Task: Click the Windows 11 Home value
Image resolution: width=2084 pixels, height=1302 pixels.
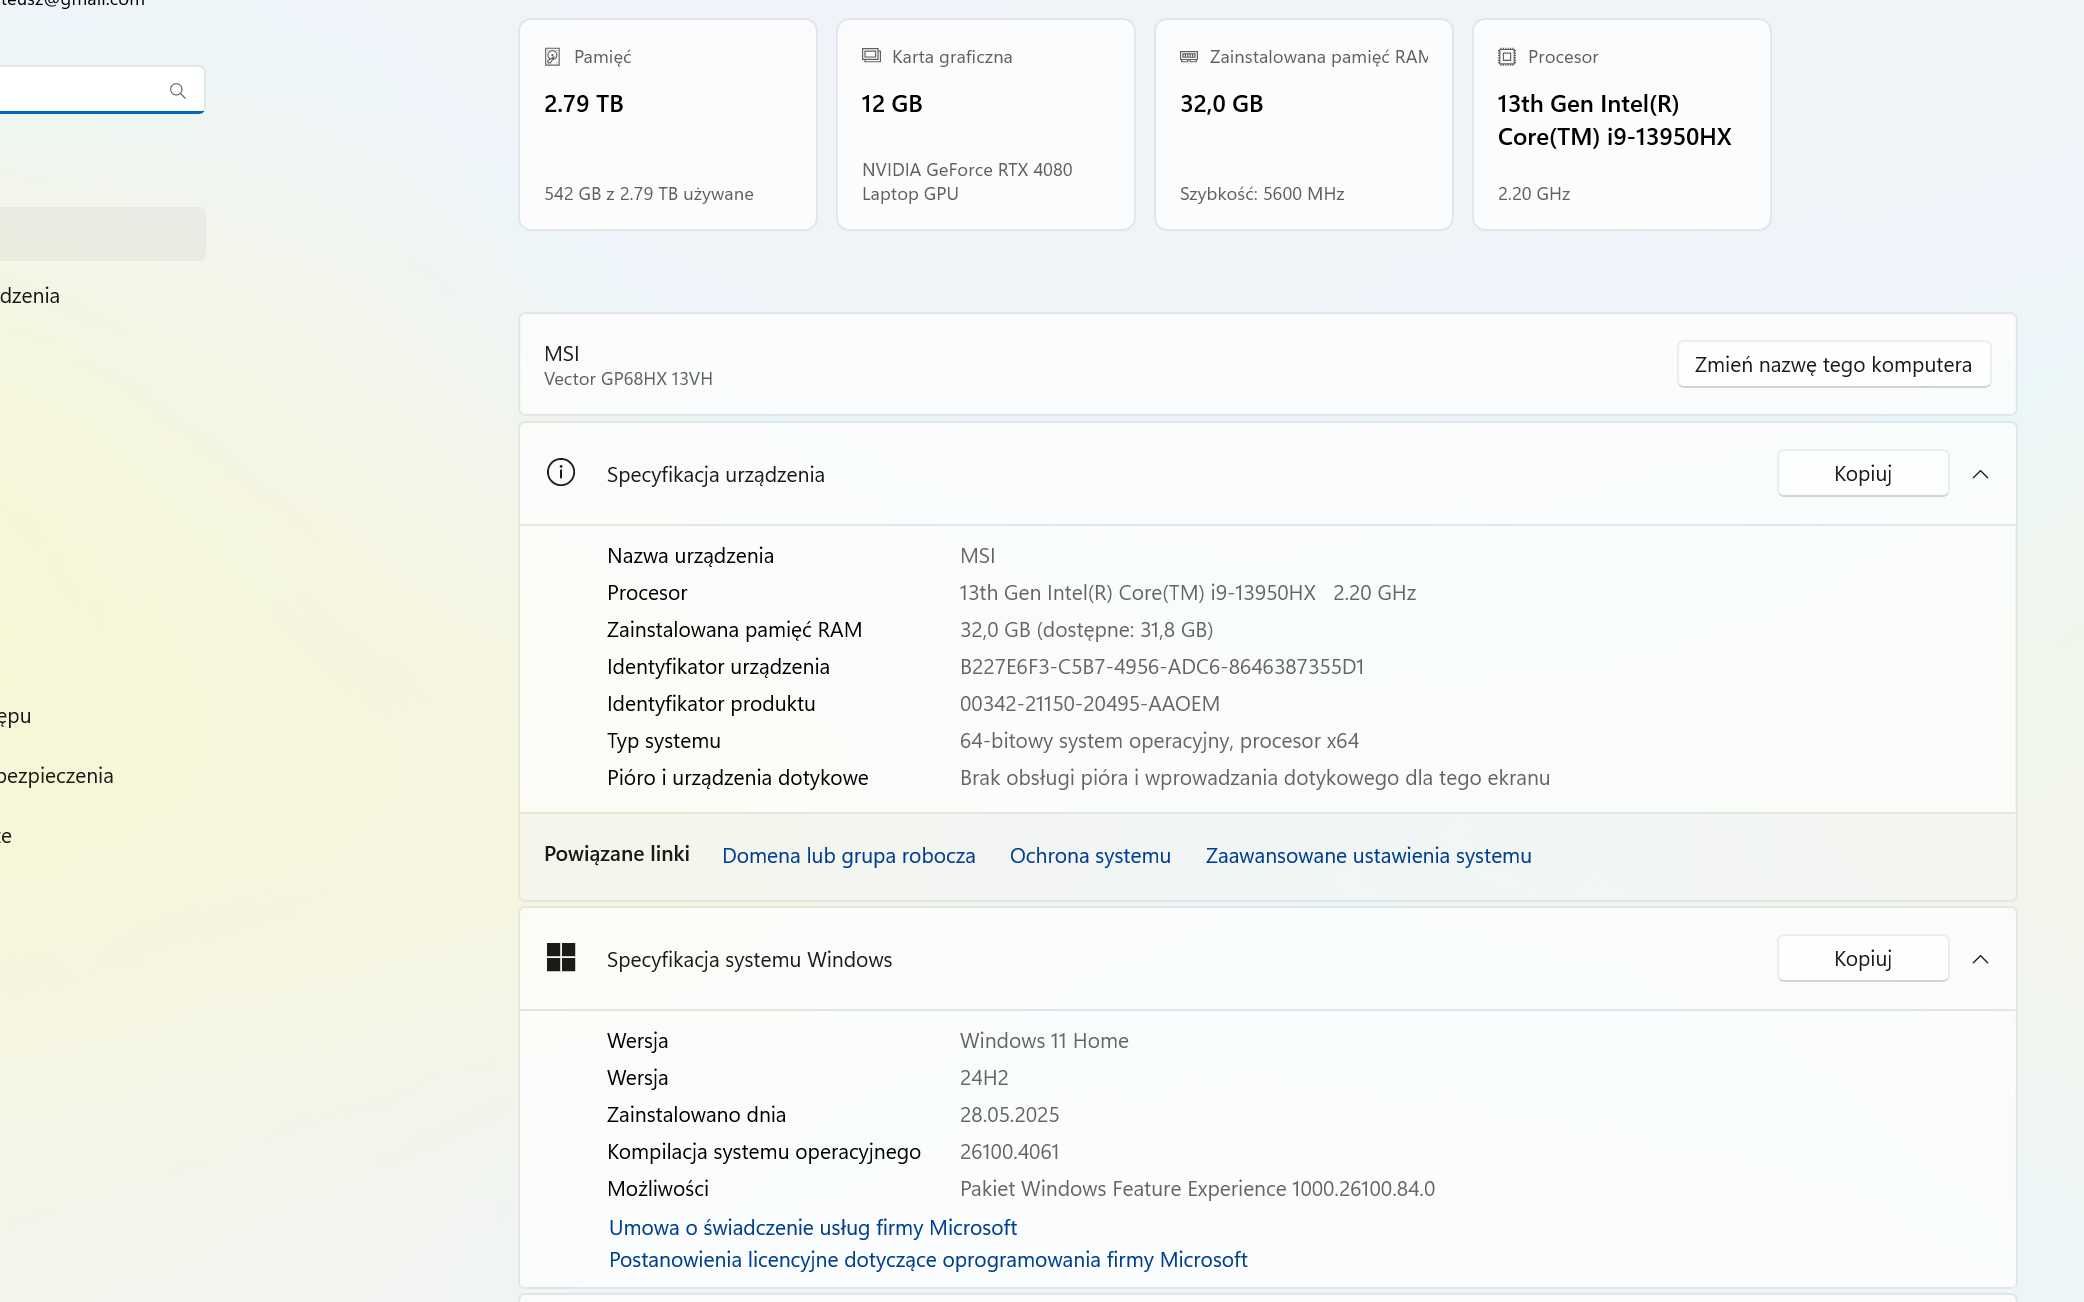Action: tap(1044, 1041)
